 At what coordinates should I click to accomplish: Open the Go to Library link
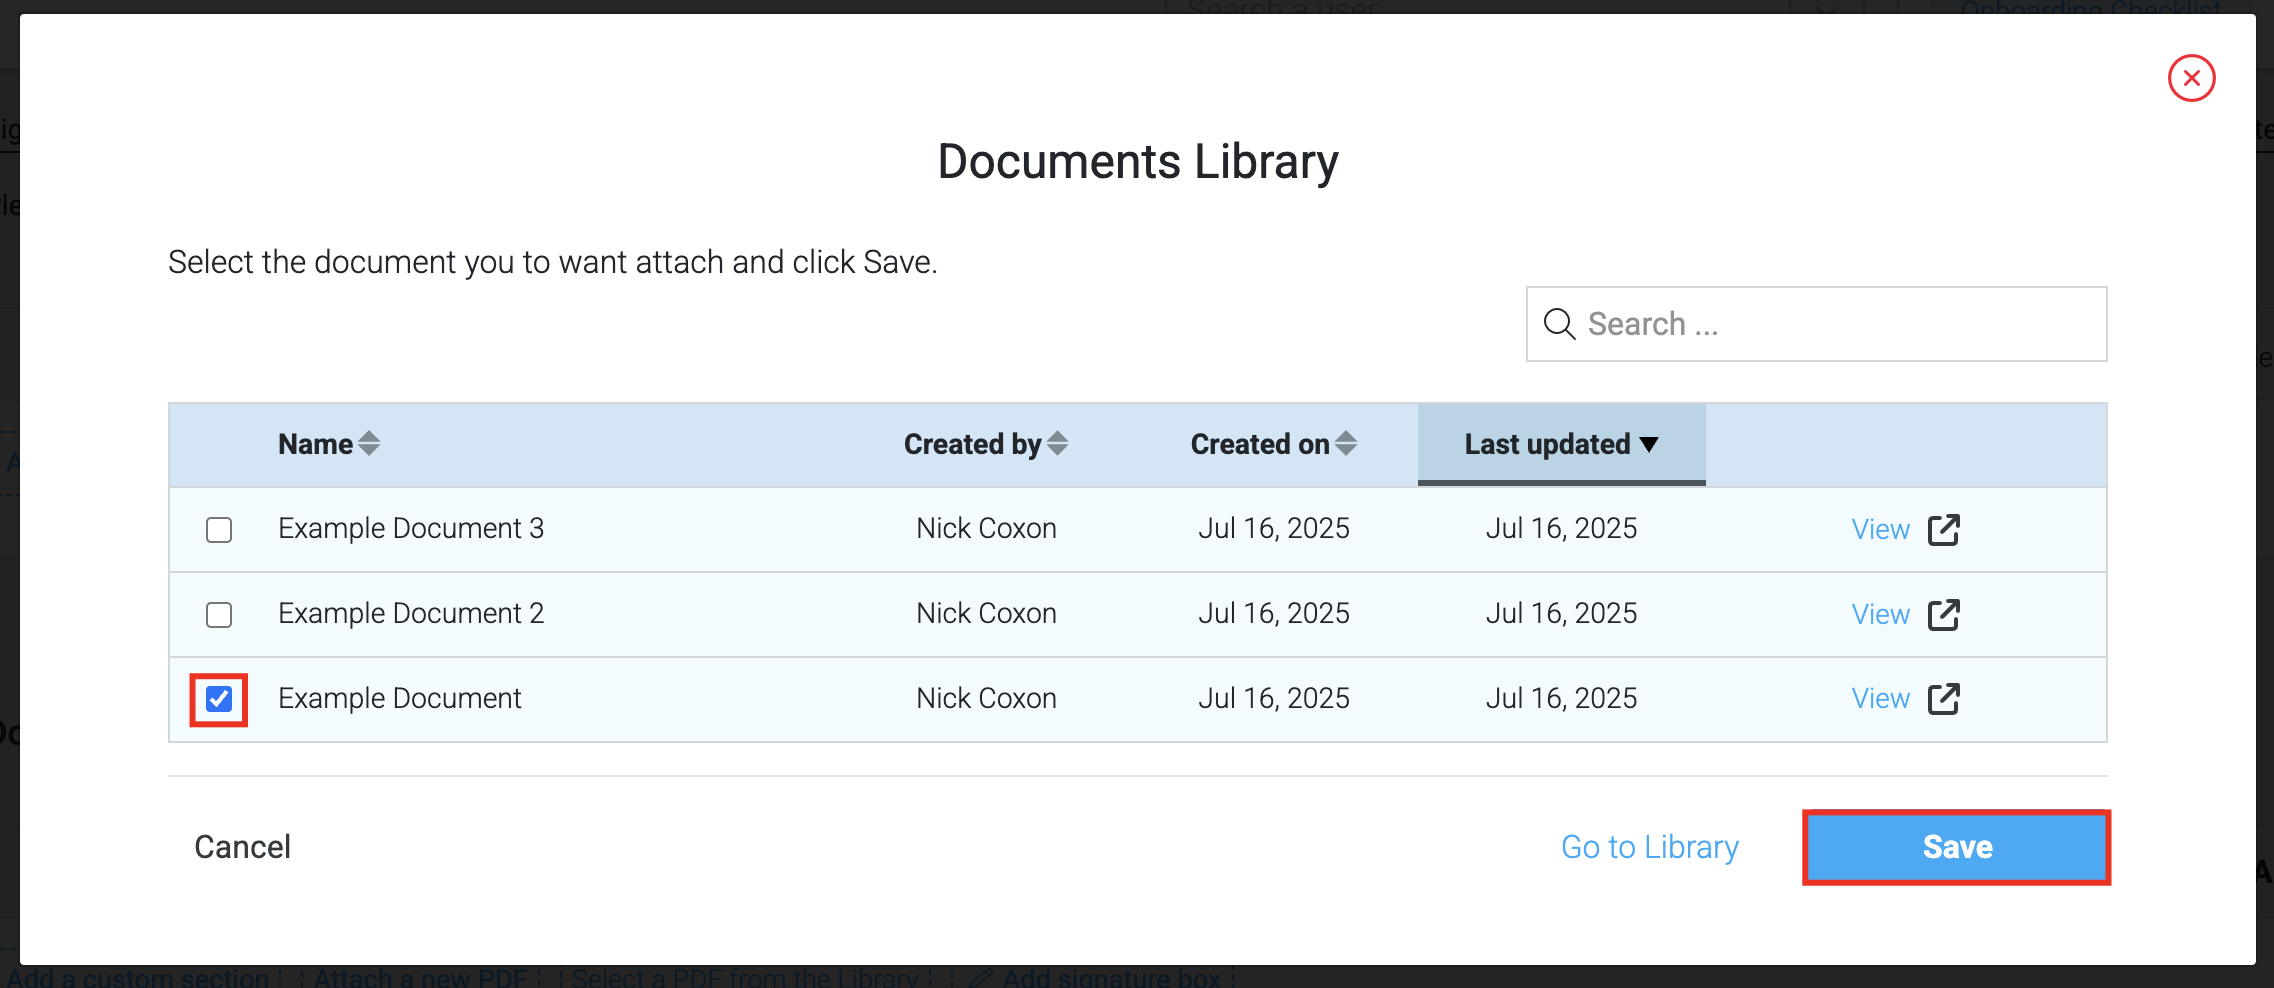click(x=1650, y=847)
